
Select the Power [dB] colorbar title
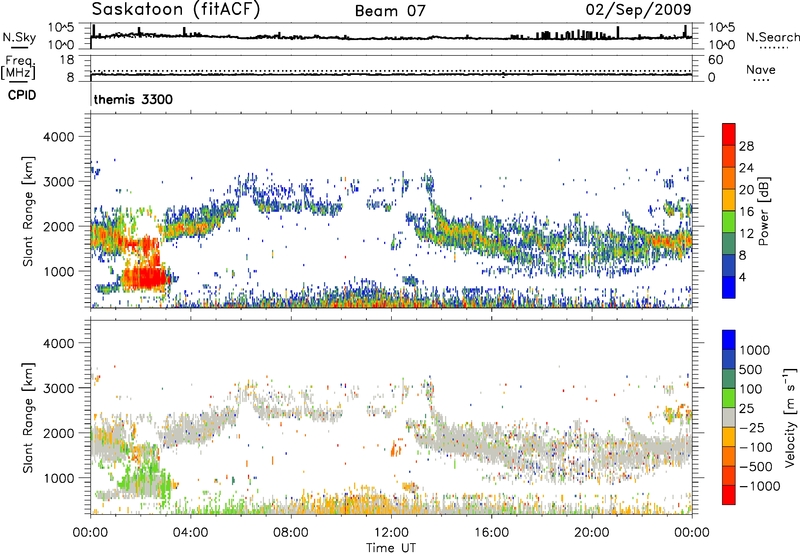(763, 211)
